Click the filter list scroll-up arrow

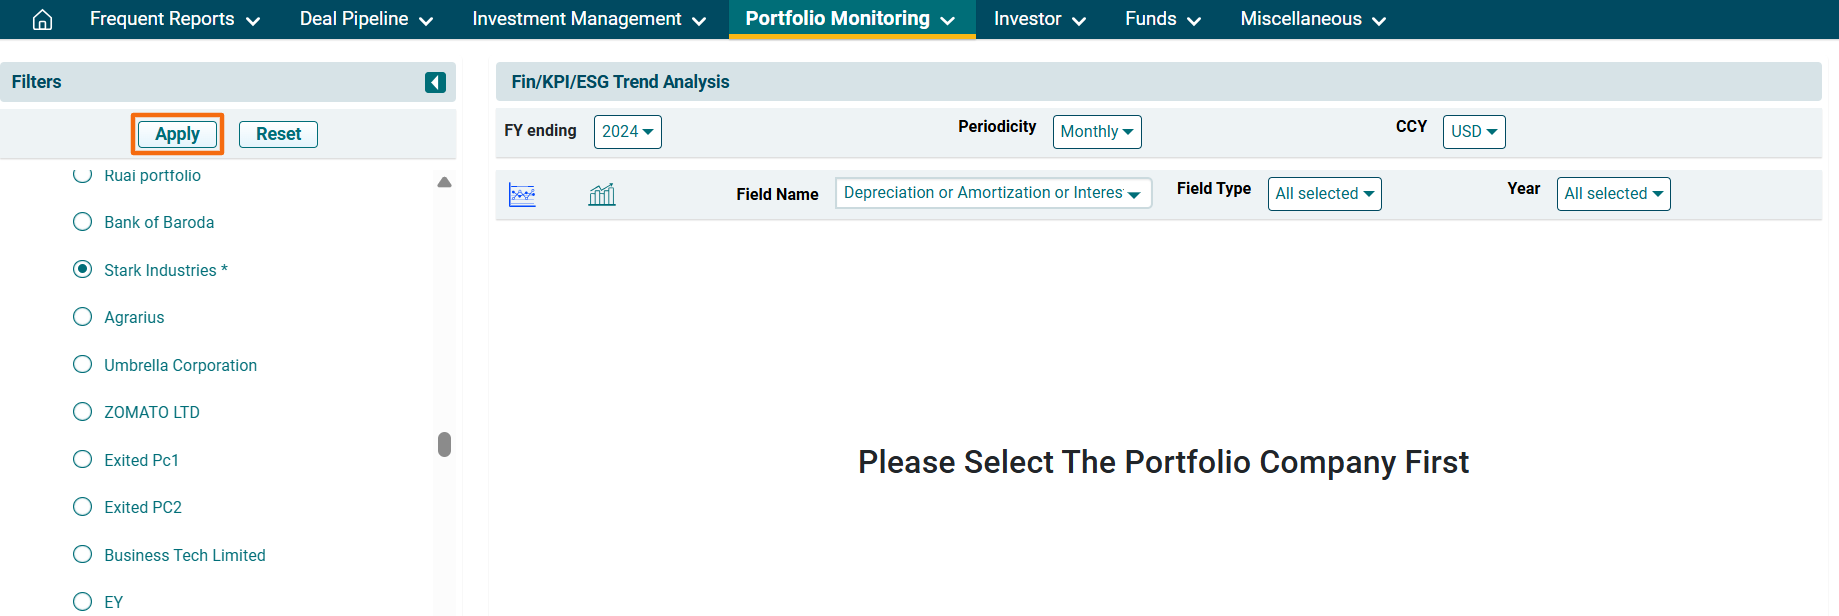point(444,182)
